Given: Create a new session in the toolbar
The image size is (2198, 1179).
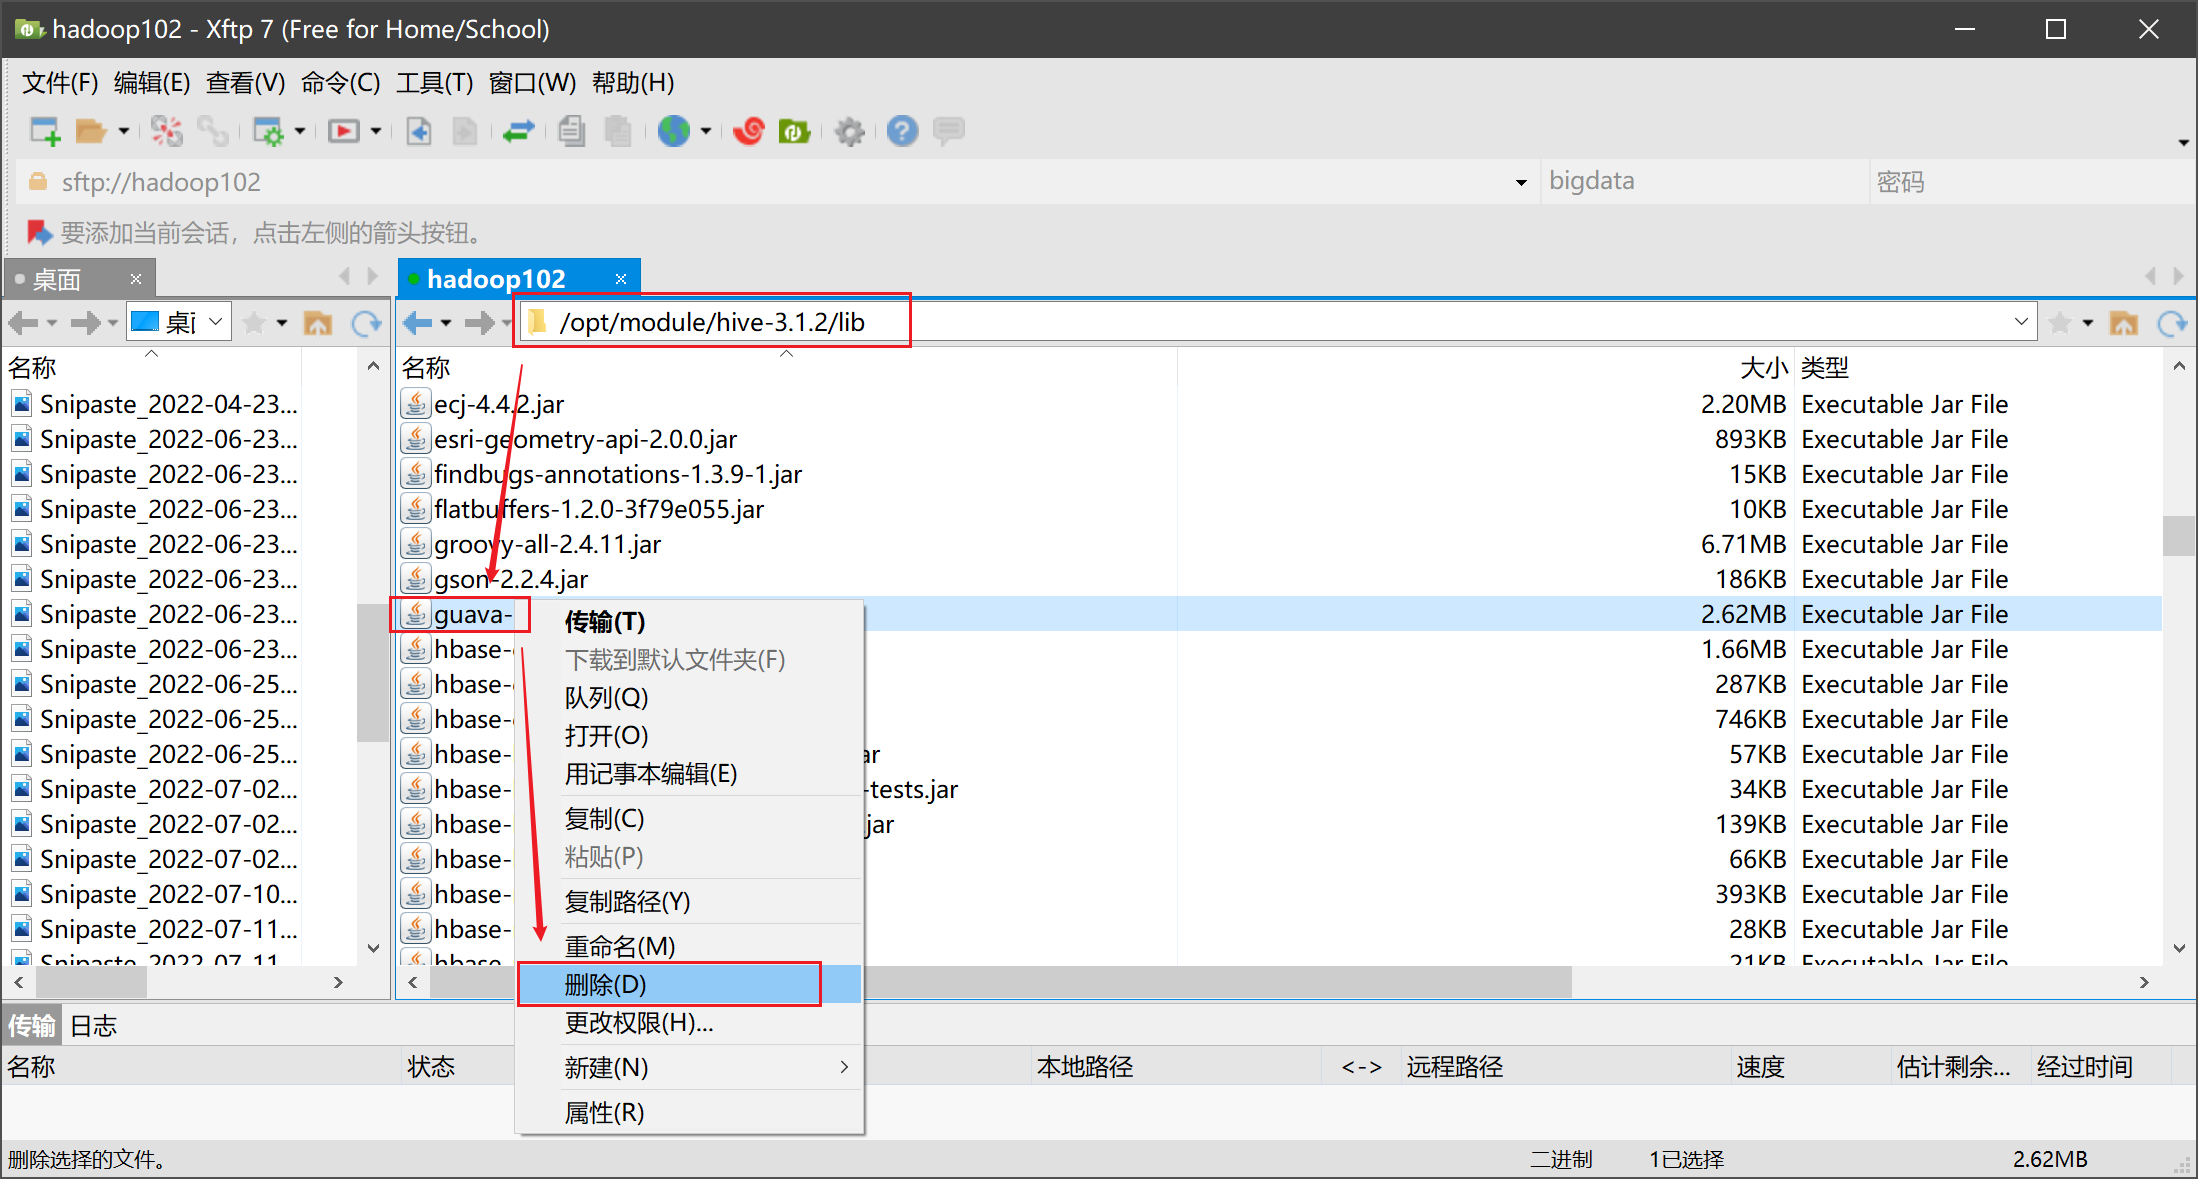Looking at the screenshot, I should tap(44, 131).
